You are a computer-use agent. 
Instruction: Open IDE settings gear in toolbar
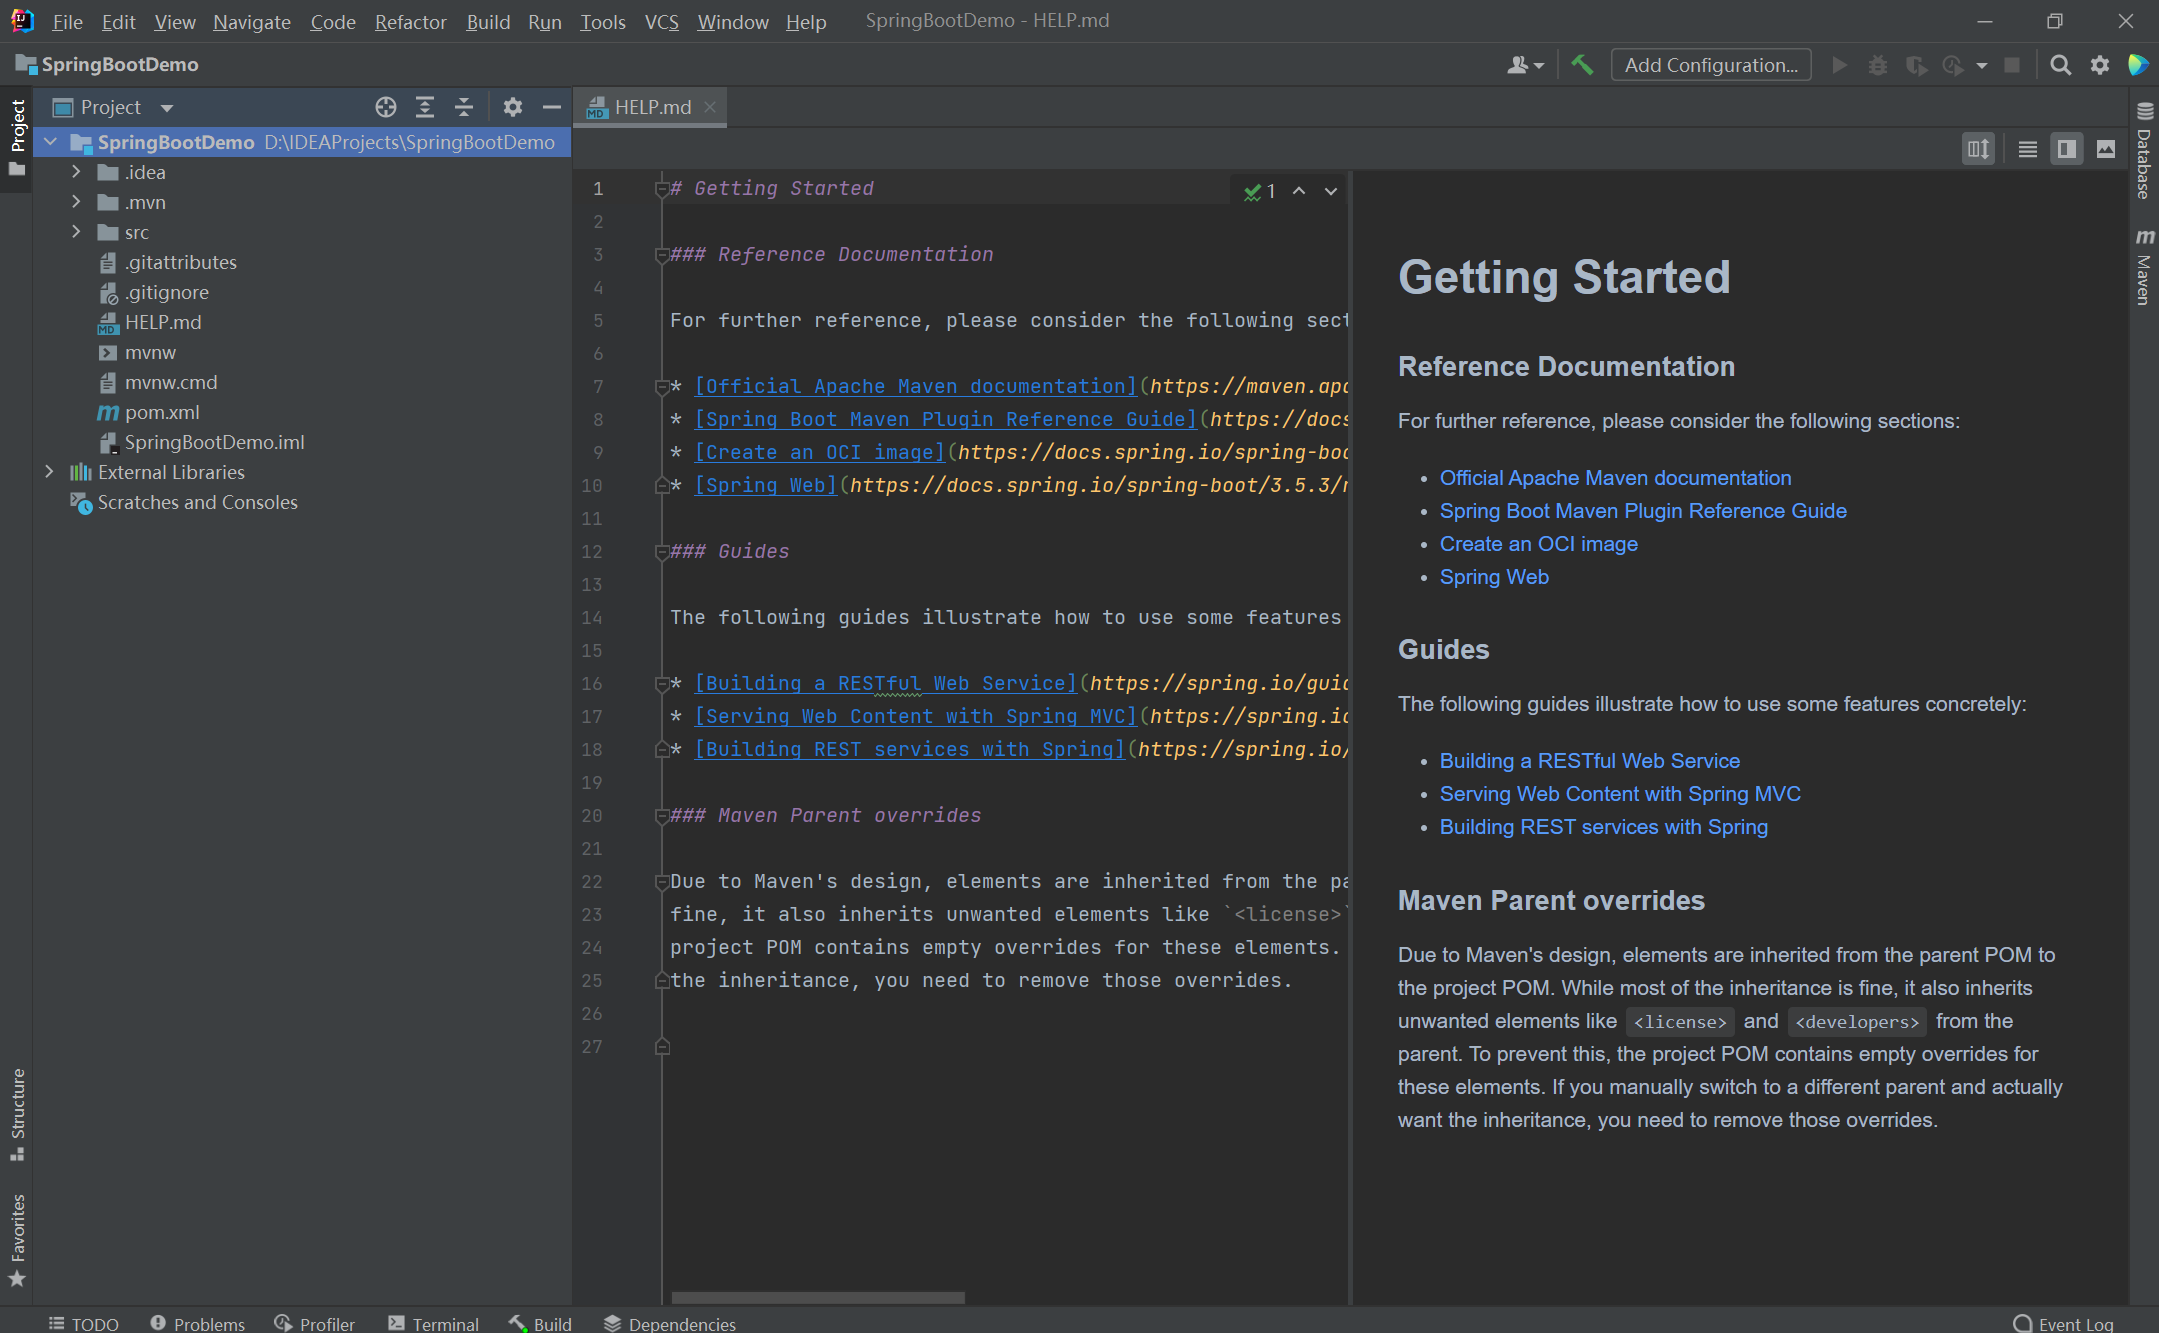tap(2100, 65)
